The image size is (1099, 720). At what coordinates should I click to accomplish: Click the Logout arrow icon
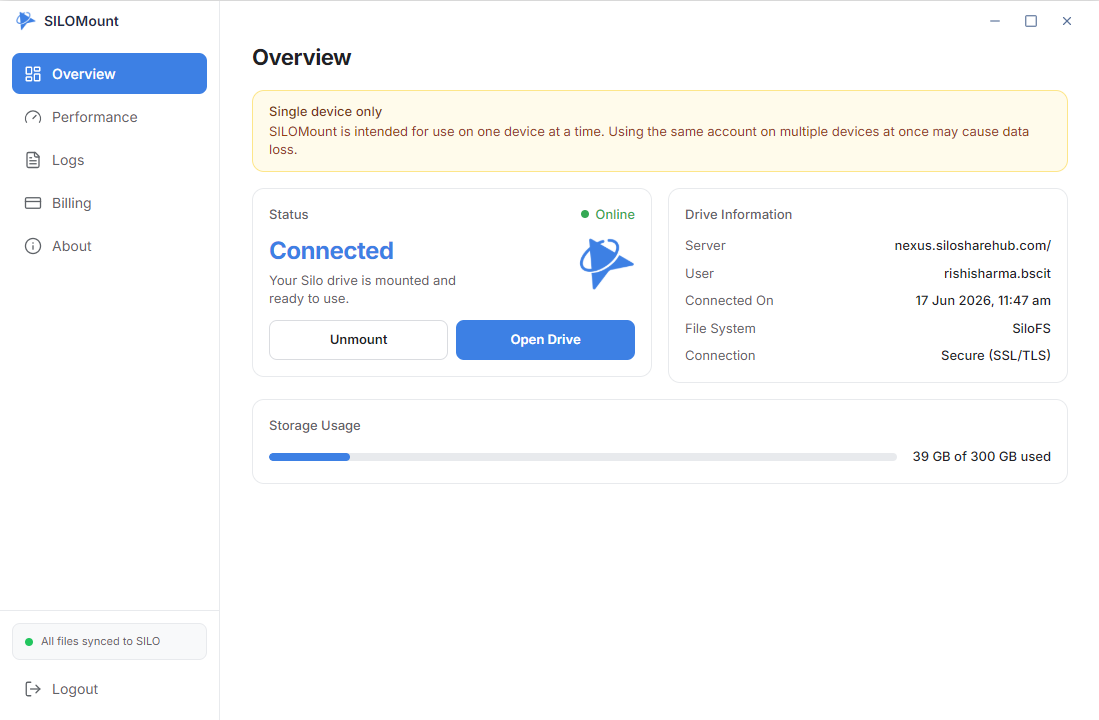pos(33,689)
